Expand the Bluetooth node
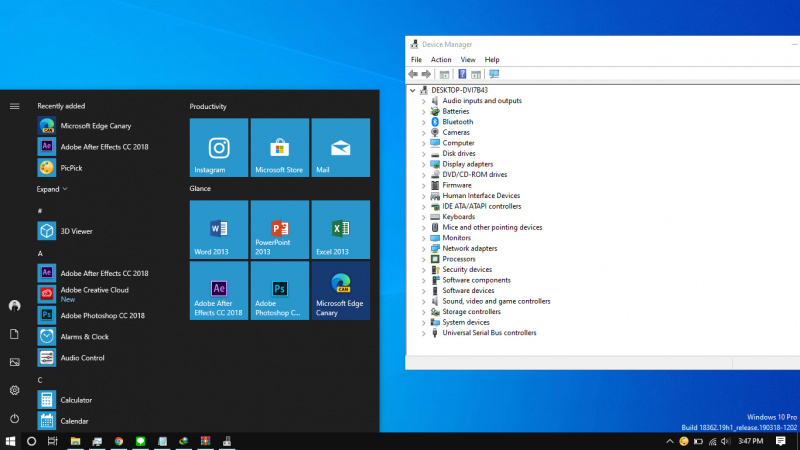Screen dimensions: 800x450 [x=423, y=122]
